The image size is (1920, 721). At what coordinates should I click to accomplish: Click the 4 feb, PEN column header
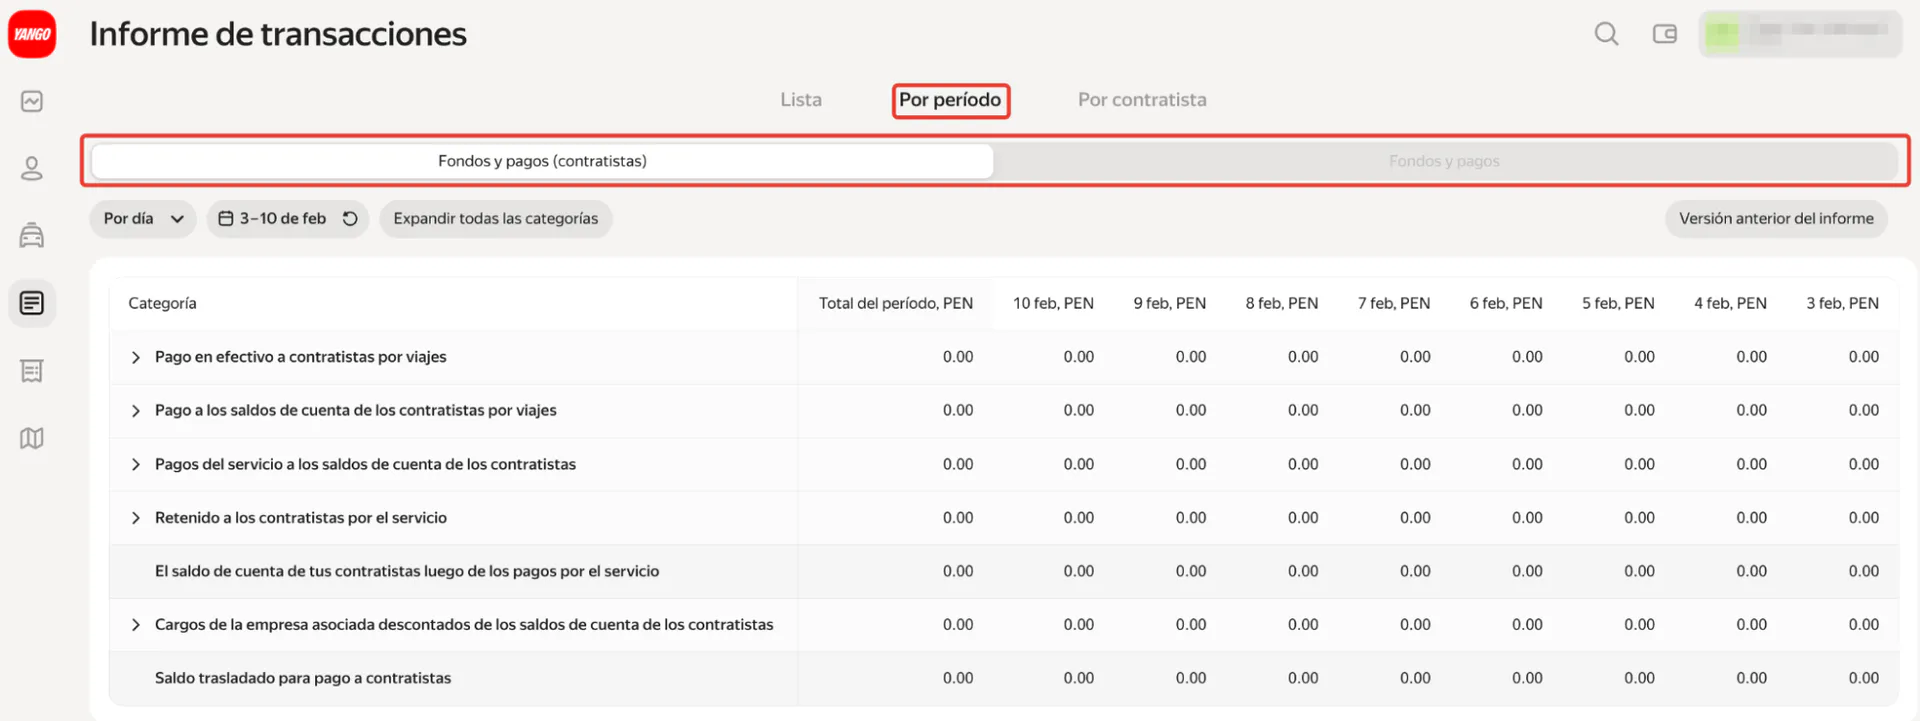pyautogui.click(x=1729, y=303)
